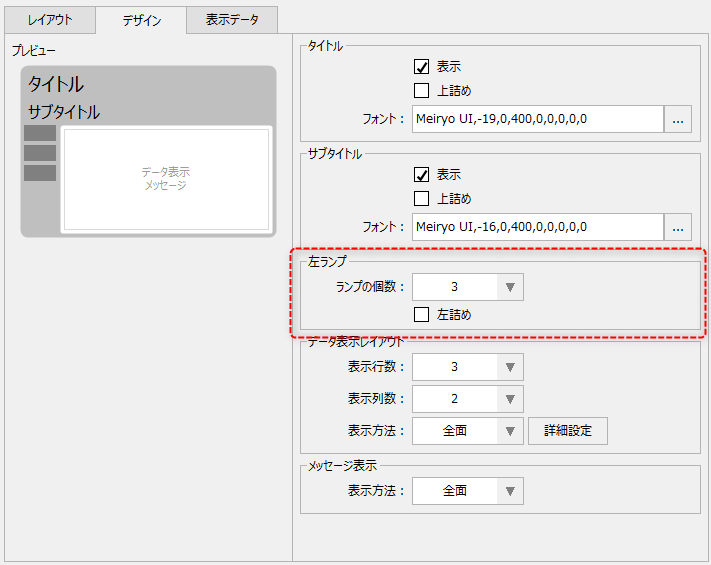Click the サブタイトル font input field
This screenshot has width=711, height=565.
[x=538, y=227]
